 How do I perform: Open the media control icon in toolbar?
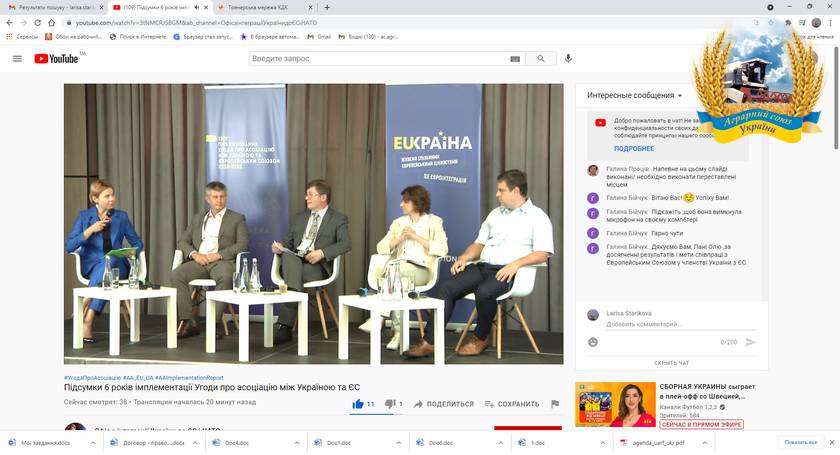802,23
